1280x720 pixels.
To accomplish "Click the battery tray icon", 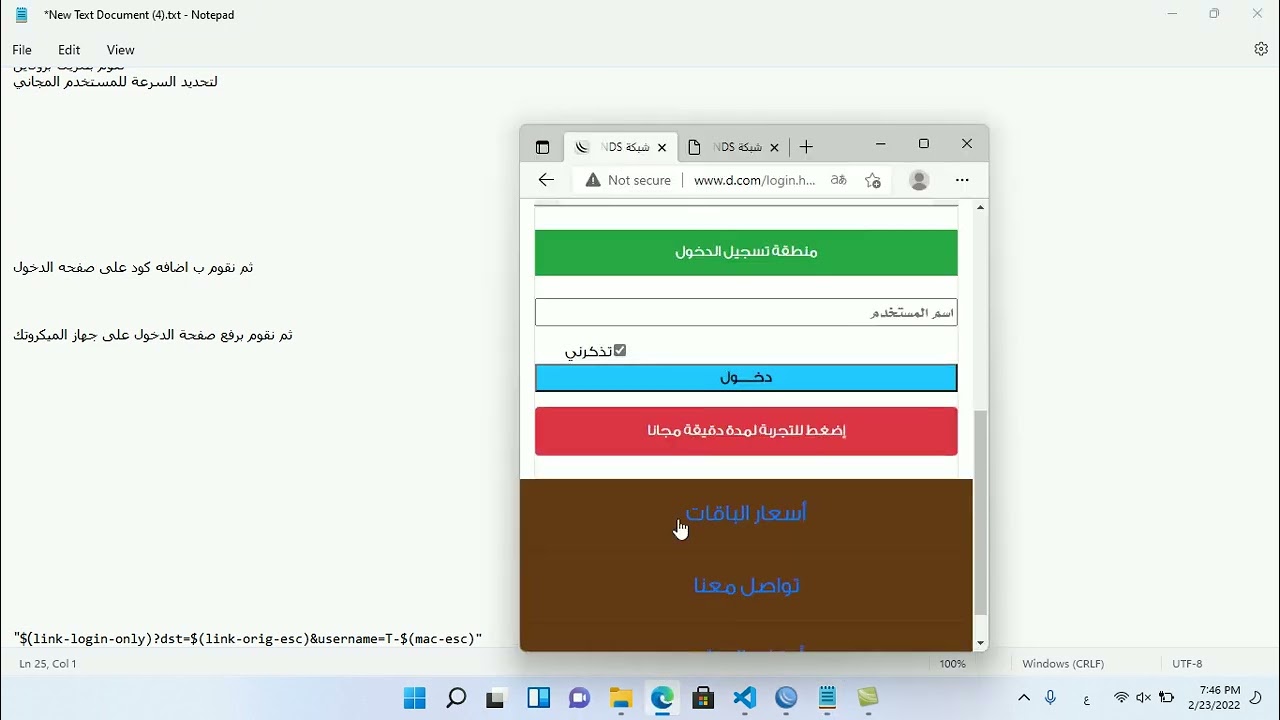I will pyautogui.click(x=1166, y=698).
